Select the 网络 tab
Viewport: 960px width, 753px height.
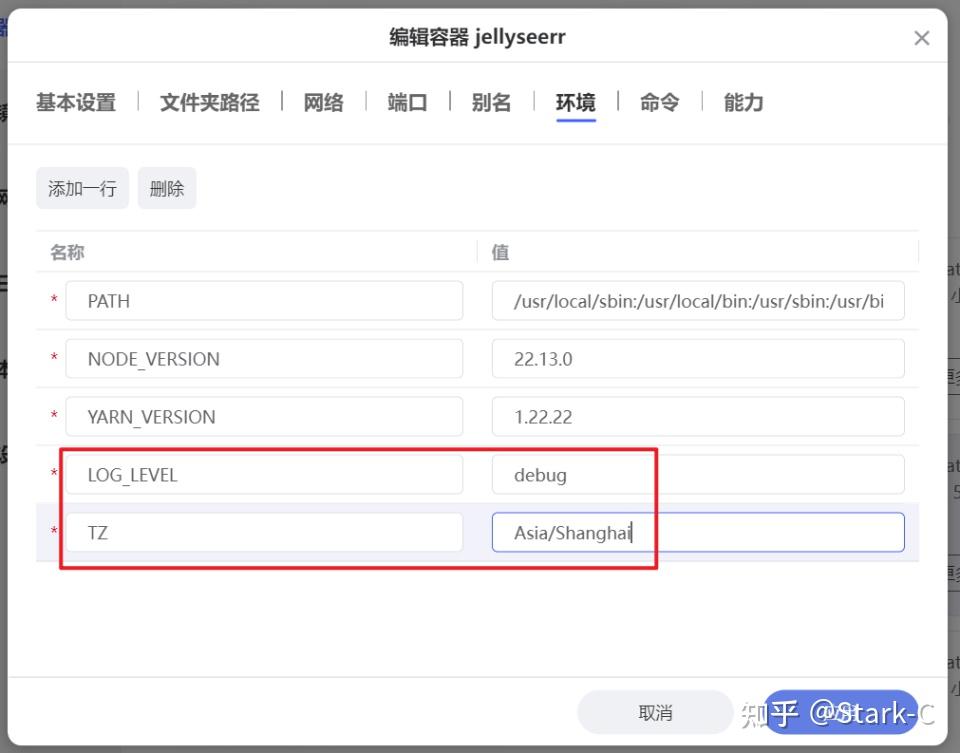(x=323, y=101)
